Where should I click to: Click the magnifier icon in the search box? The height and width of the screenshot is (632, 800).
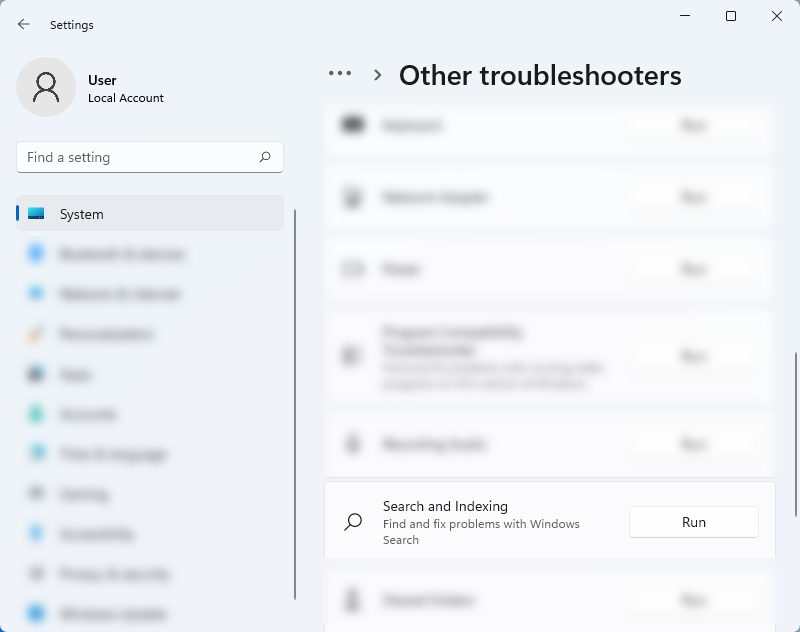264,157
